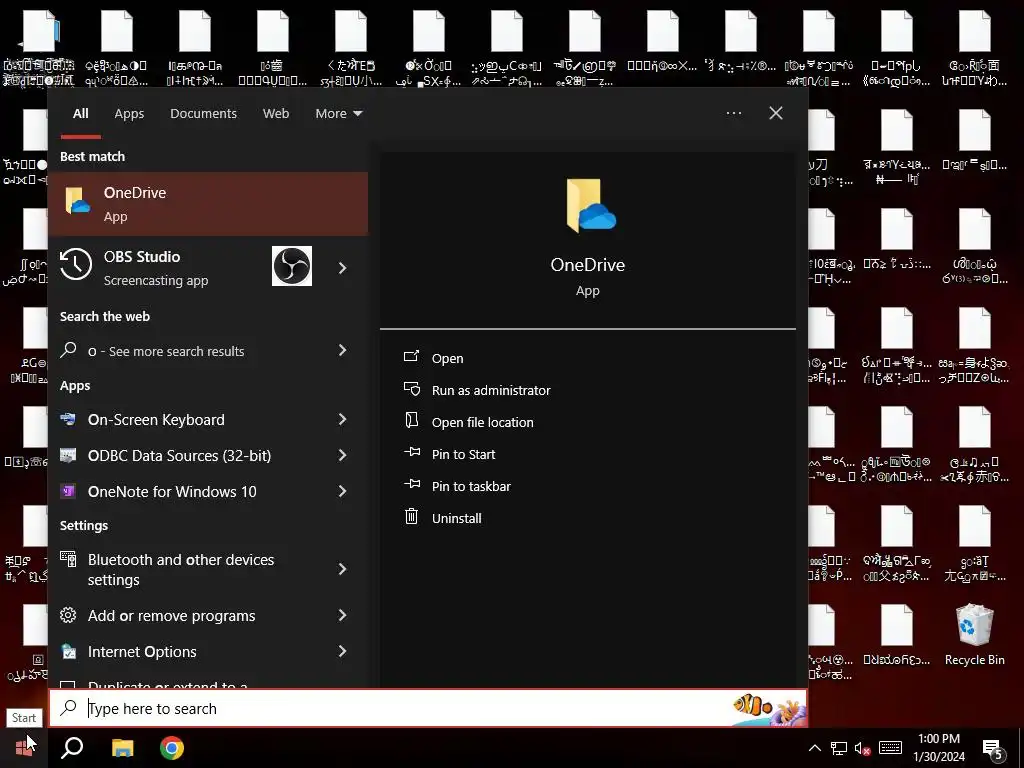The height and width of the screenshot is (768, 1024).
Task: Switch to the All tab
Action: (81, 114)
